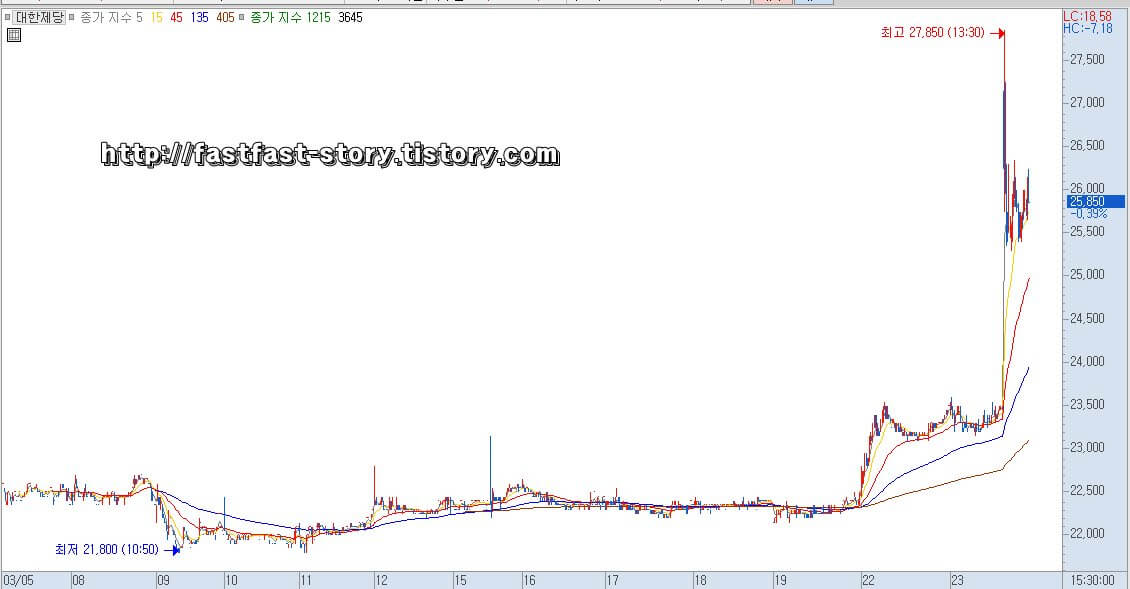Click the 23,500 price axis label

[1087, 404]
